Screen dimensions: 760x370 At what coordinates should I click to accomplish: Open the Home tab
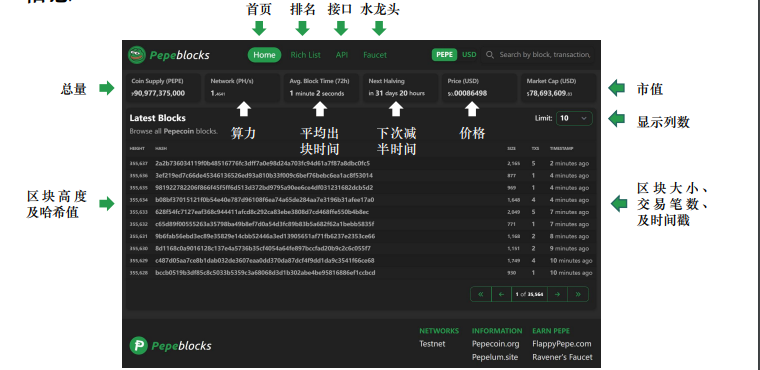[264, 55]
